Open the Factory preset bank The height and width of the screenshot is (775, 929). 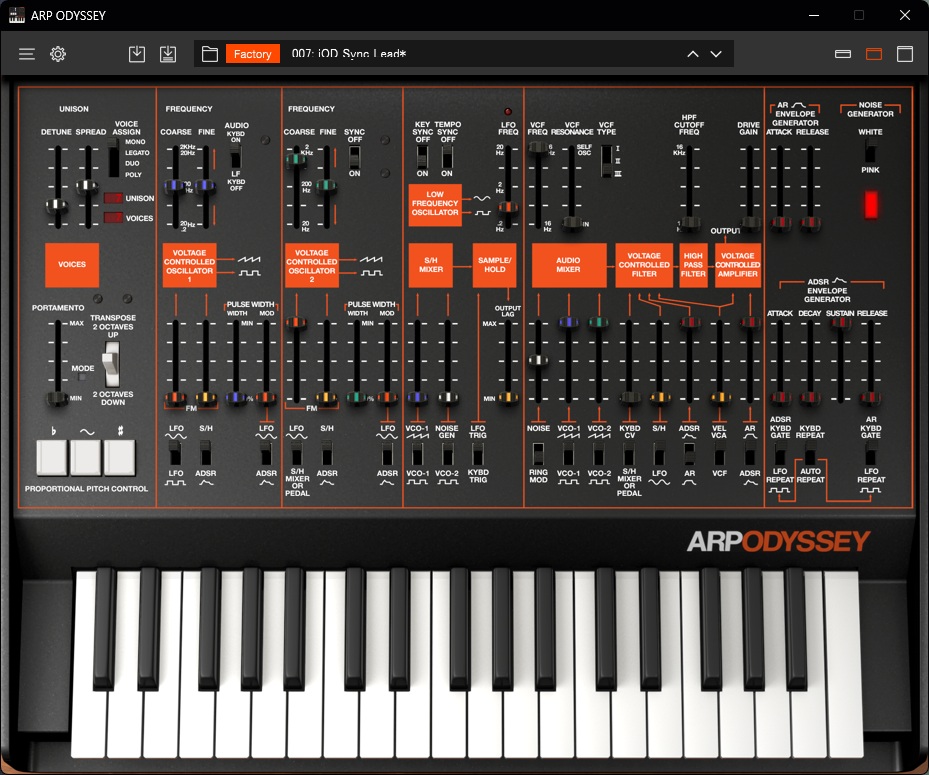[252, 55]
